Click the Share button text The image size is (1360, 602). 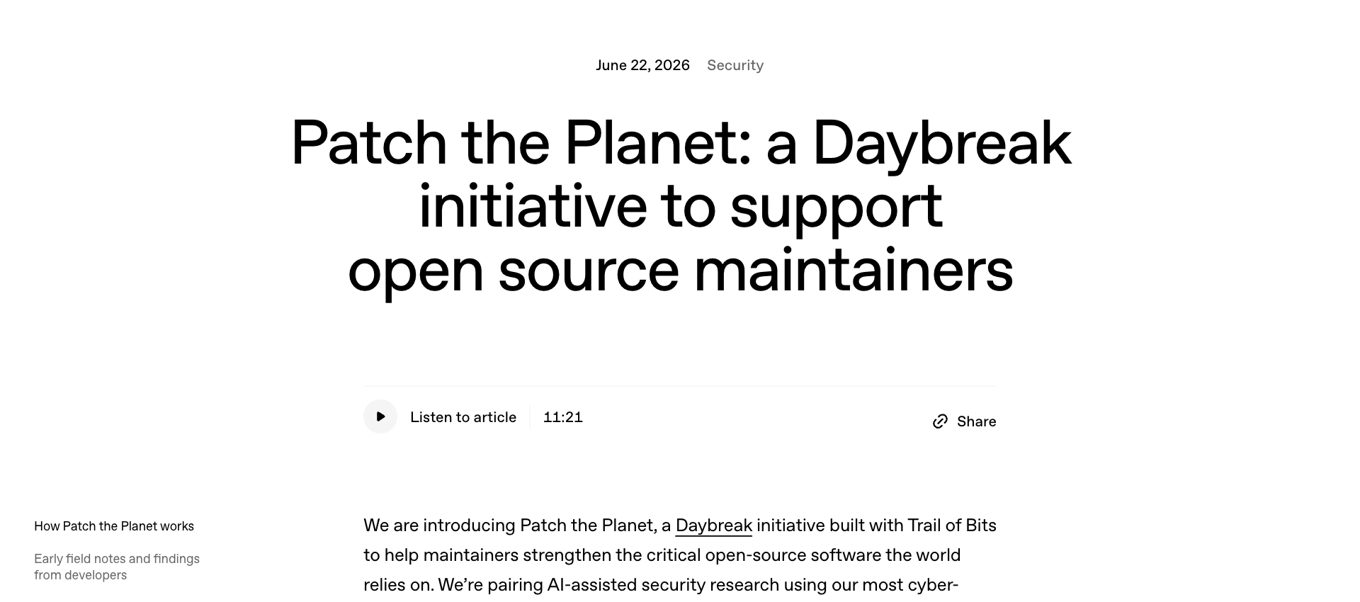click(x=976, y=422)
